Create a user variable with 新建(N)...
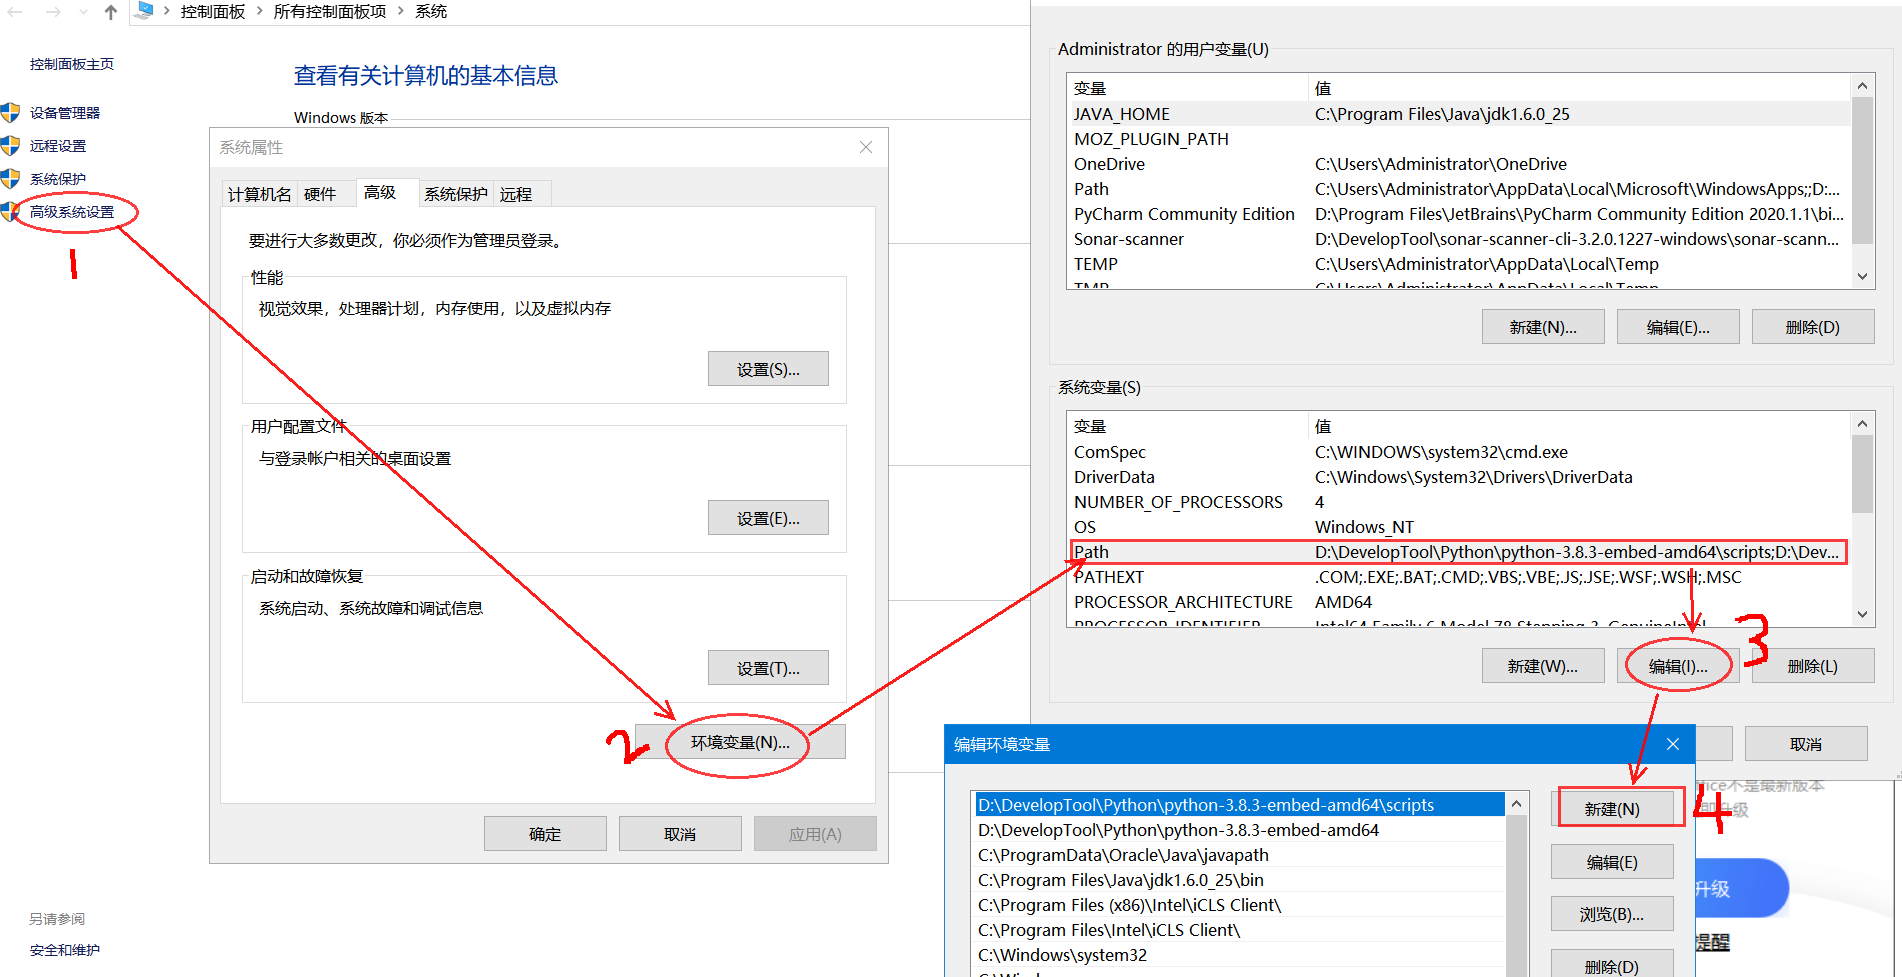Viewport: 1902px width, 977px height. point(1543,327)
